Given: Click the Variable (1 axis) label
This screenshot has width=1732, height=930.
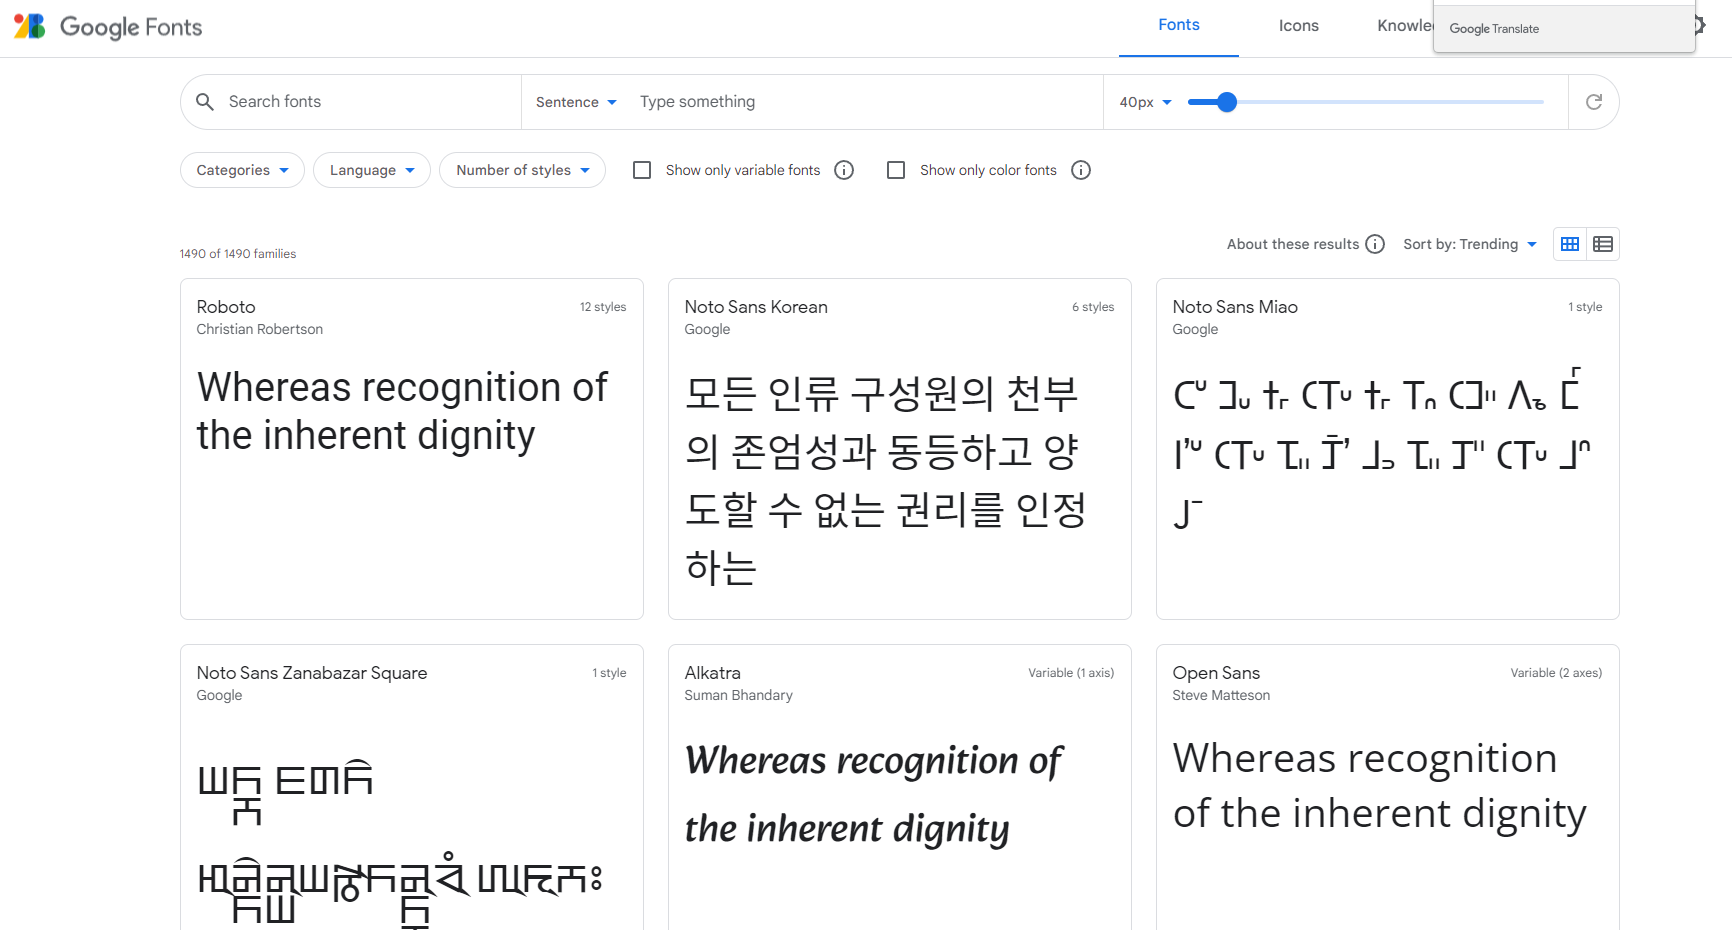Looking at the screenshot, I should 1071,673.
